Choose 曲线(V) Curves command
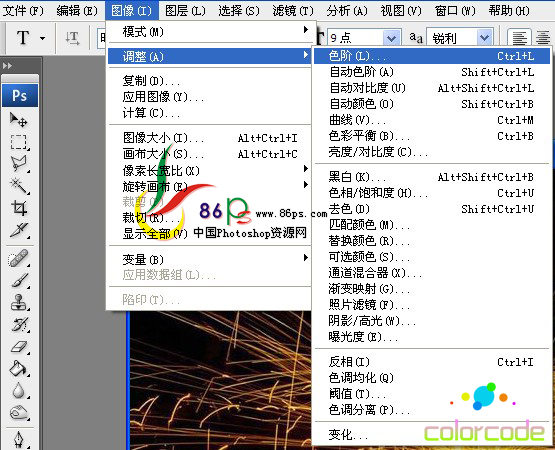This screenshot has width=555, height=450. point(431,120)
